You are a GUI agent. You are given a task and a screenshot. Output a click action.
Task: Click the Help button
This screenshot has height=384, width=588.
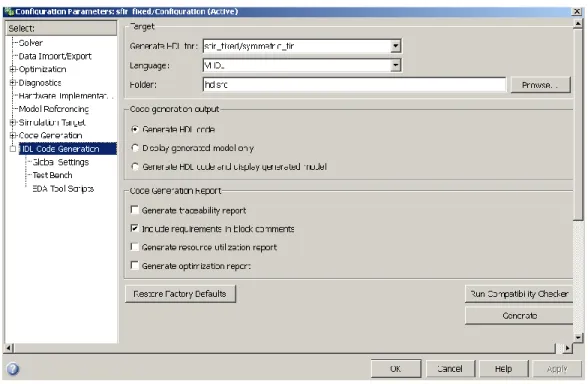point(503,369)
